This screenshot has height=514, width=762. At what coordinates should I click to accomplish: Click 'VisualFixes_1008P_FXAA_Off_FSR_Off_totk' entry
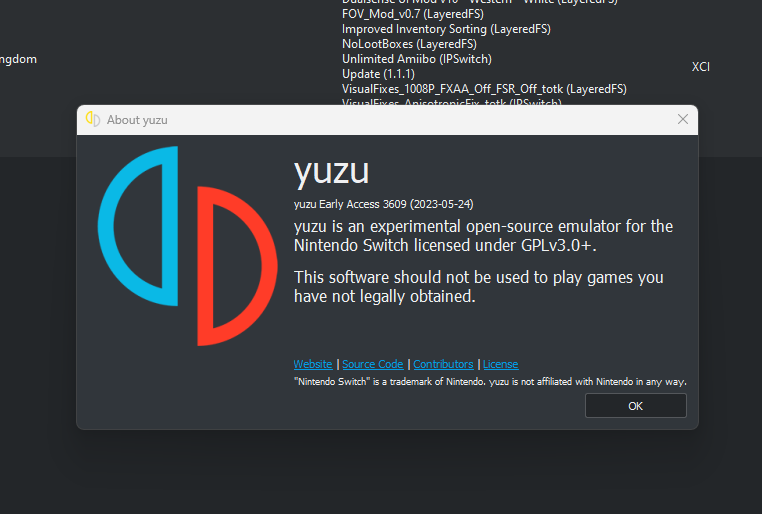pos(484,89)
